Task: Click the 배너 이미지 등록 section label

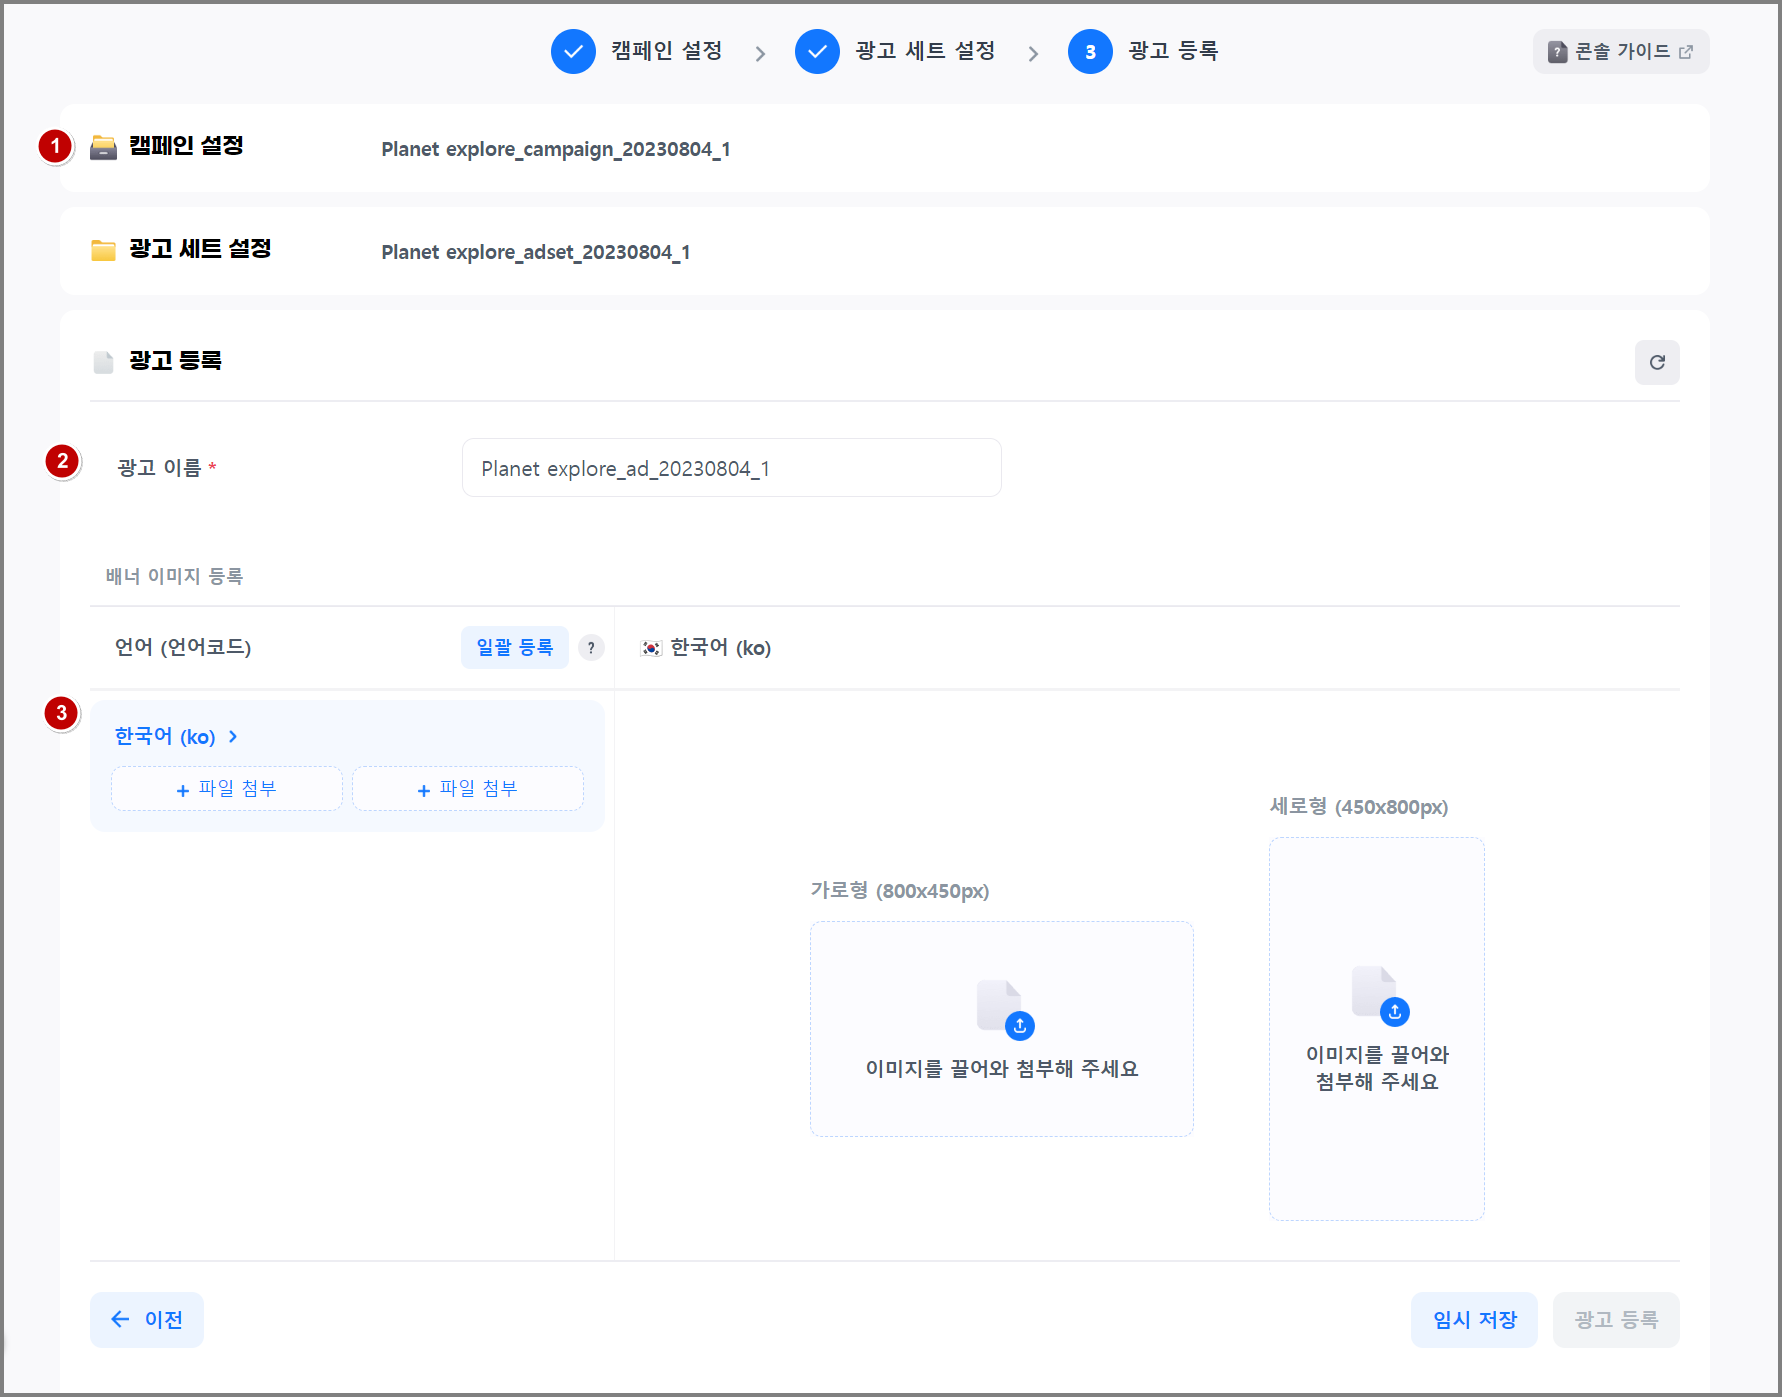Action: click(x=175, y=576)
